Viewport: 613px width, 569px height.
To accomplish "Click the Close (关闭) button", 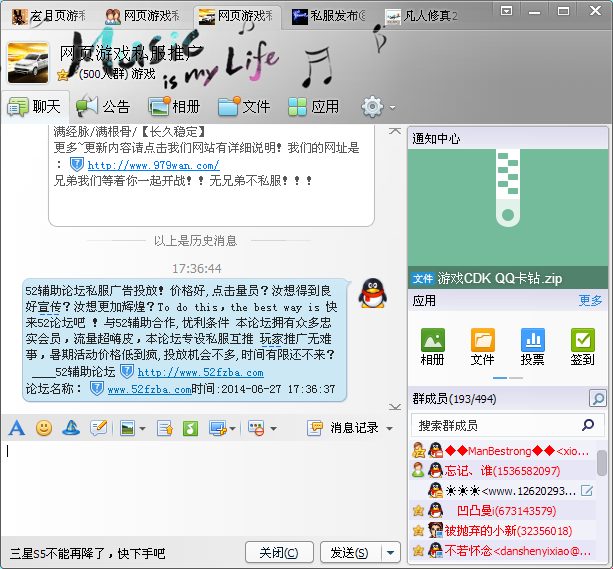I will point(279,553).
